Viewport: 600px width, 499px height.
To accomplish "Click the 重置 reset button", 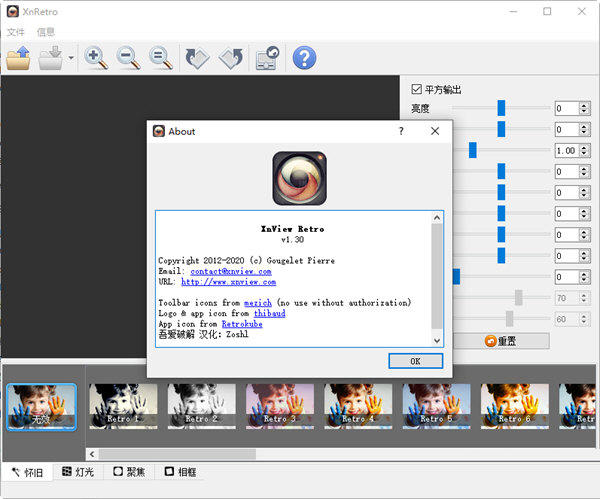I will click(501, 341).
